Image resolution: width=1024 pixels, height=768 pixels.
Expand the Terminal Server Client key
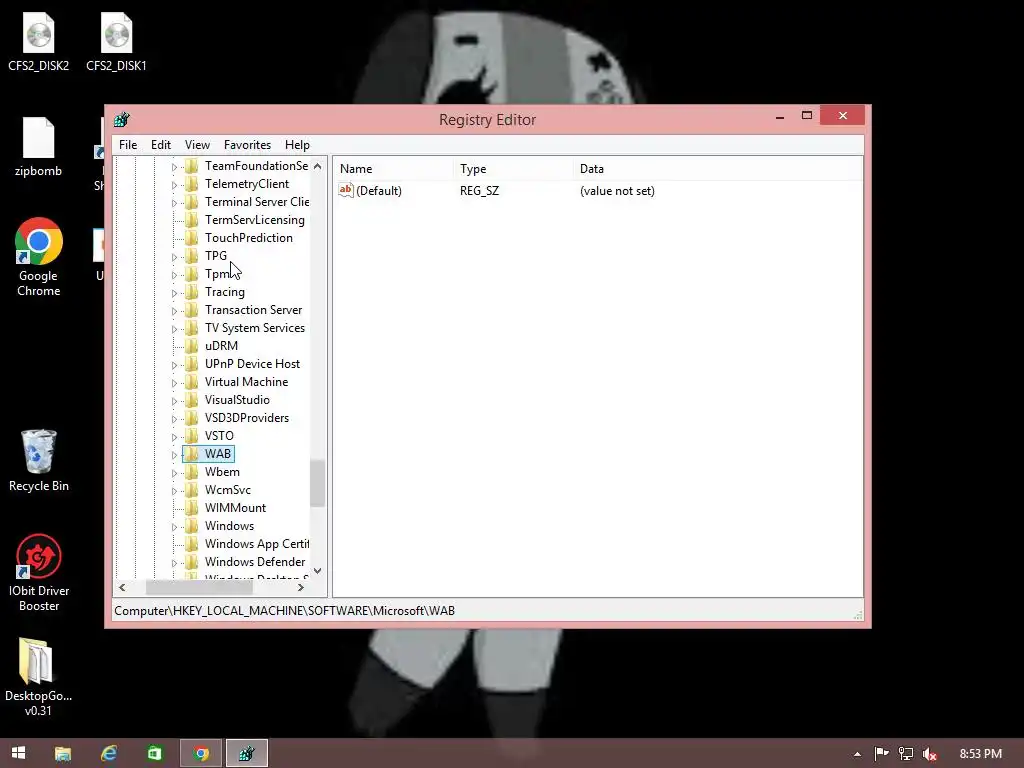click(174, 203)
